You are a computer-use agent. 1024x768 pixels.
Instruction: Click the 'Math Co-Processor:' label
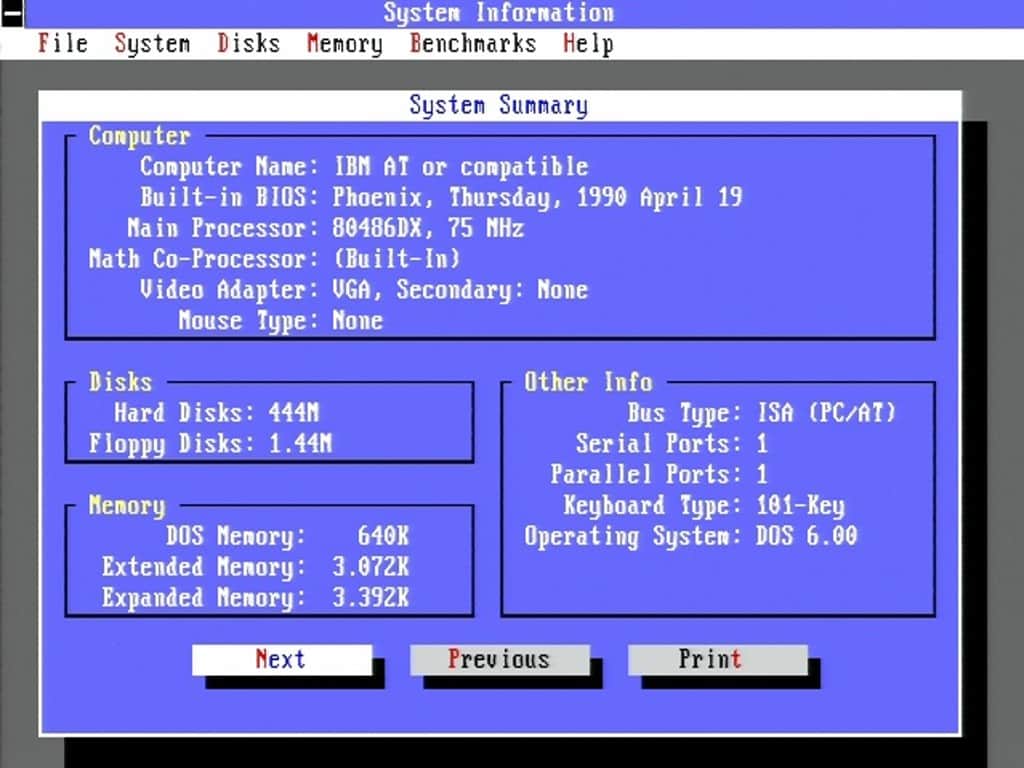tap(204, 259)
